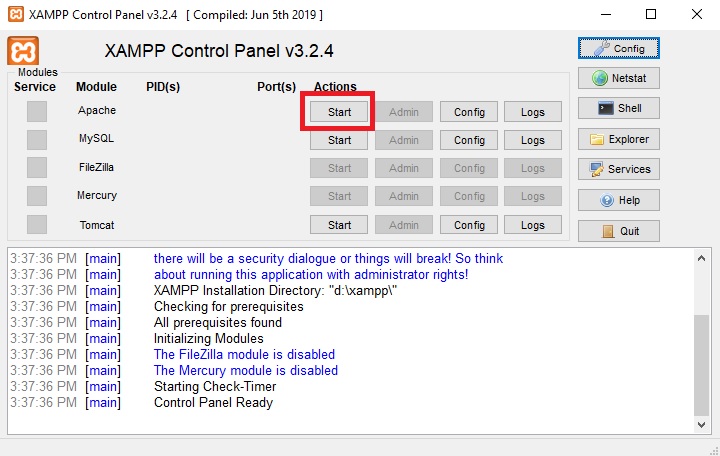720x456 pixels.
Task: Start the Apache module
Action: pyautogui.click(x=339, y=112)
